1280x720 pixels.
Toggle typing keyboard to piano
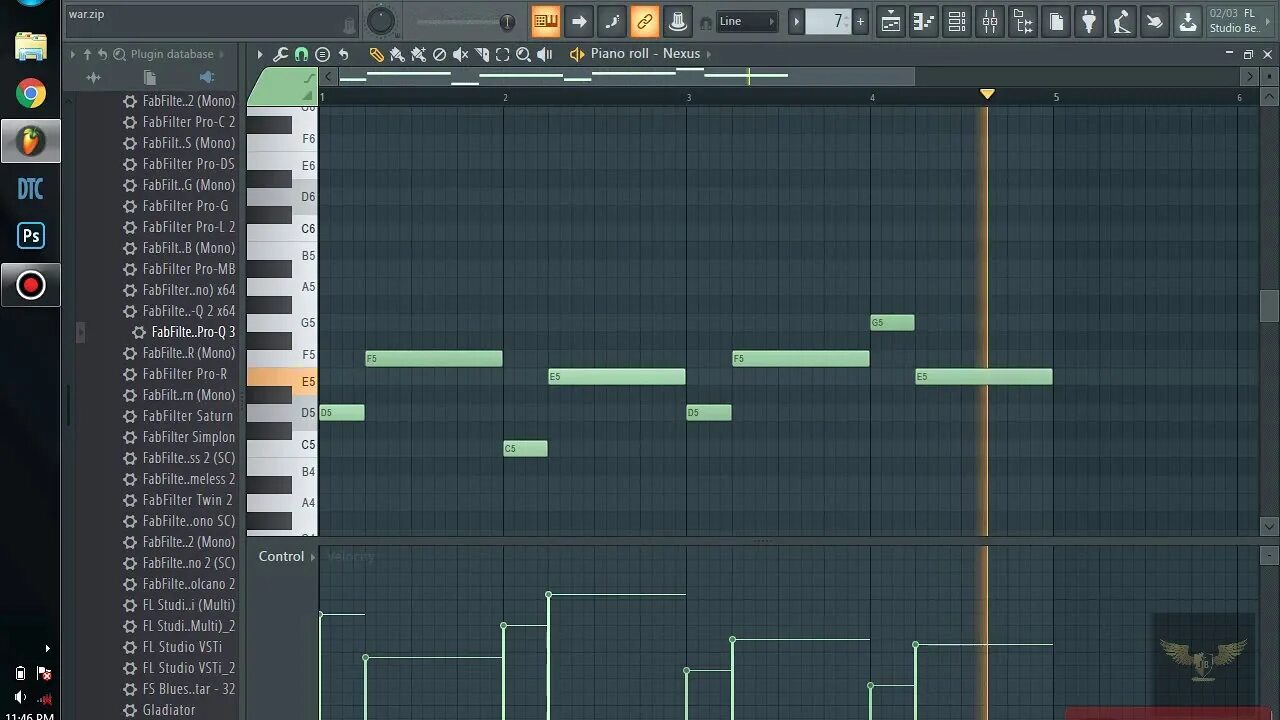[x=545, y=21]
